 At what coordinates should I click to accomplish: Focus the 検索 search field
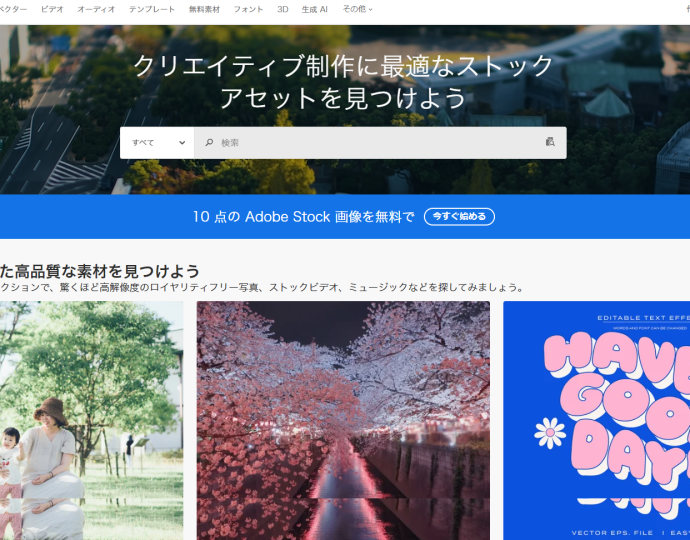380,143
